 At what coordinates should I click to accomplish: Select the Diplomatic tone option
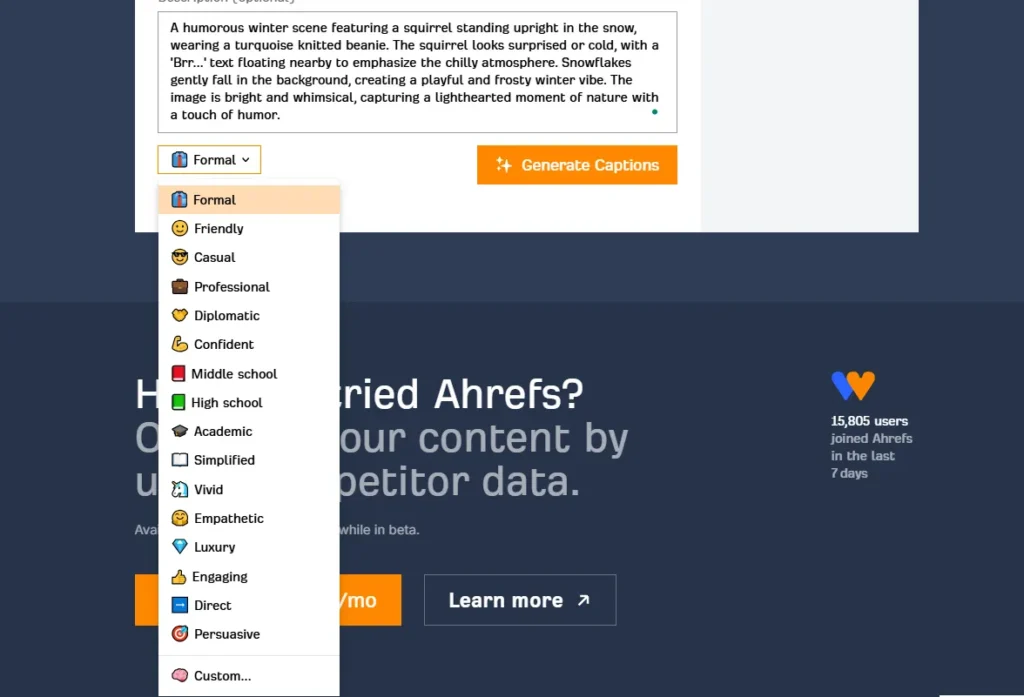click(x=249, y=316)
